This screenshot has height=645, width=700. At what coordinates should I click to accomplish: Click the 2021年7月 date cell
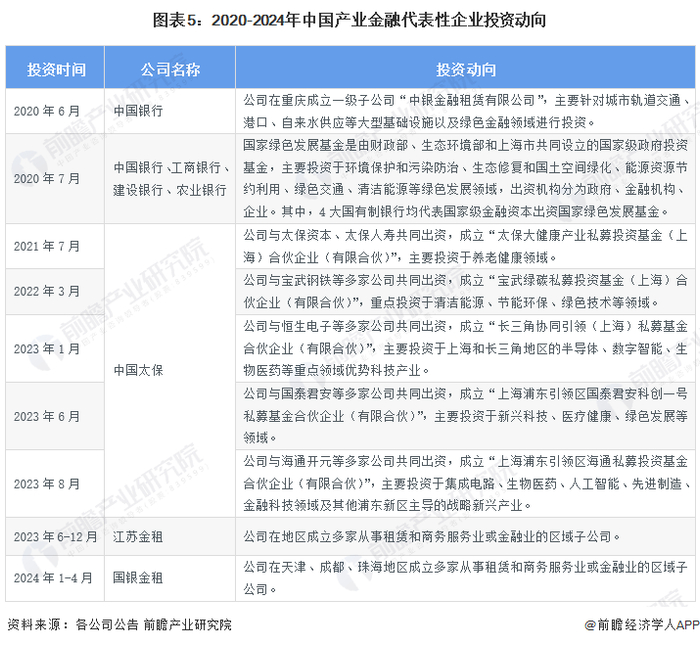point(55,246)
